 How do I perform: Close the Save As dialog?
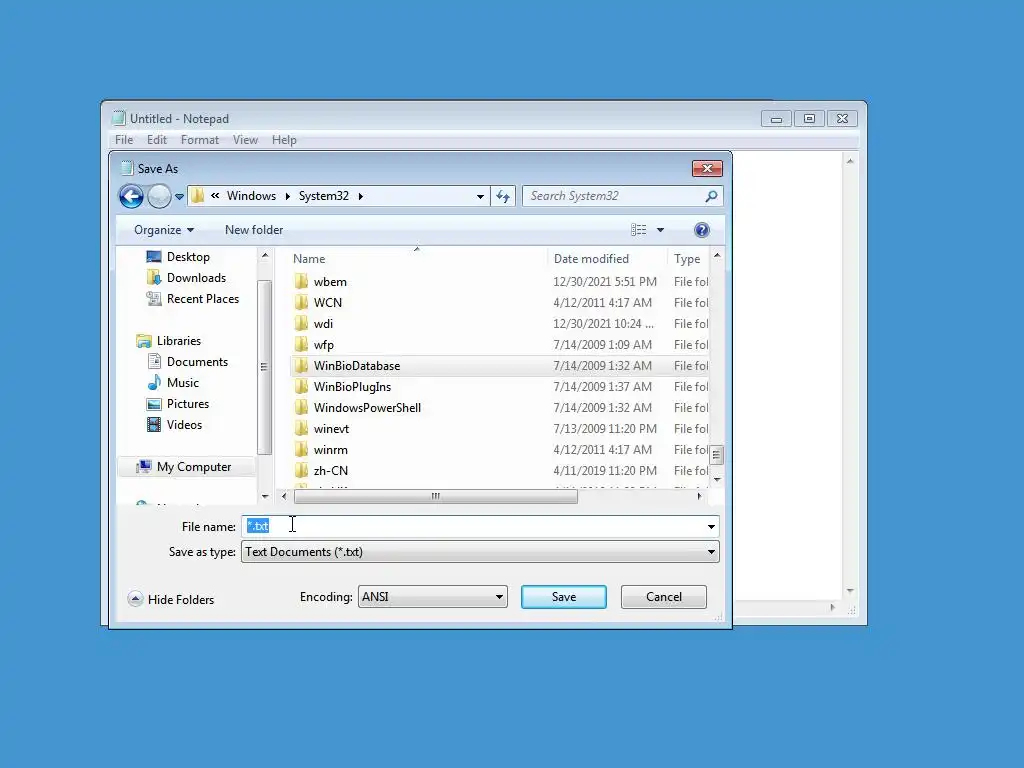[707, 168]
